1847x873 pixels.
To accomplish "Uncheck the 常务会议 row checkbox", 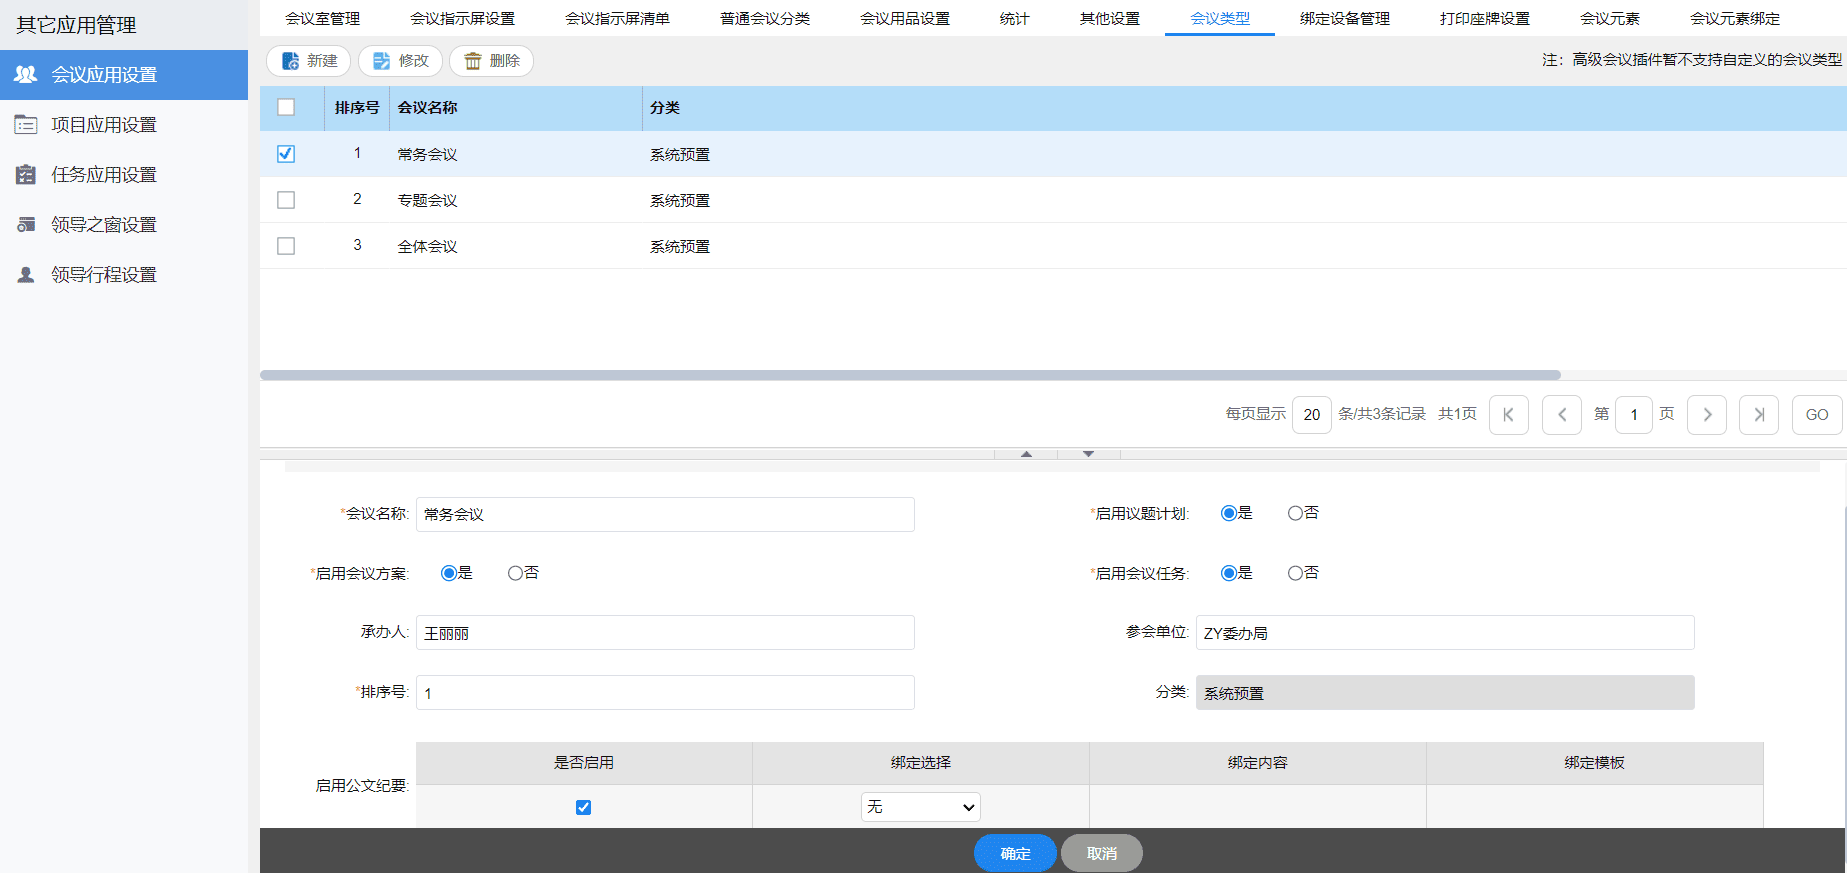I will coord(286,154).
